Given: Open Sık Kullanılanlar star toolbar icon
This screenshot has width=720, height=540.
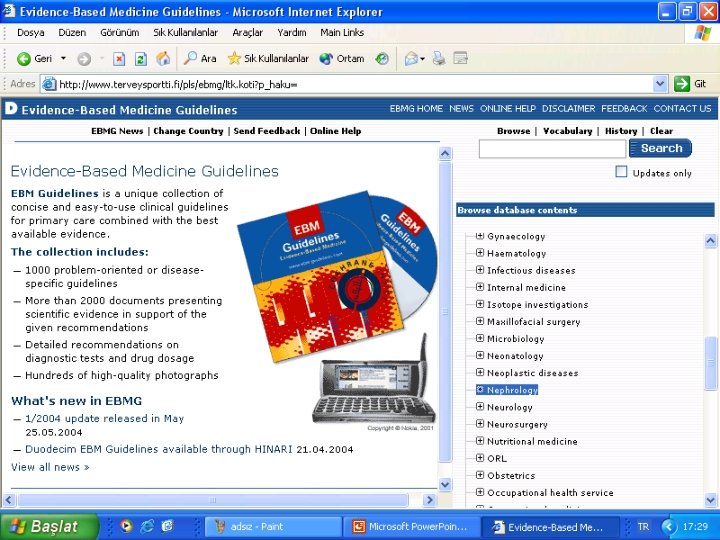Looking at the screenshot, I should pyautogui.click(x=234, y=58).
